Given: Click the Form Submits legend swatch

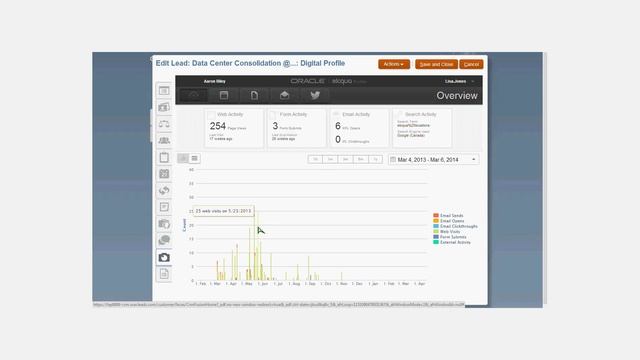Looking at the screenshot, I should pos(436,237).
